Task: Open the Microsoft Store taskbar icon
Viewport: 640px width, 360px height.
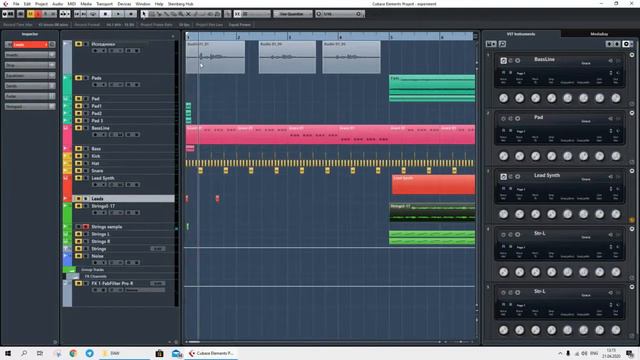Action: (160, 353)
